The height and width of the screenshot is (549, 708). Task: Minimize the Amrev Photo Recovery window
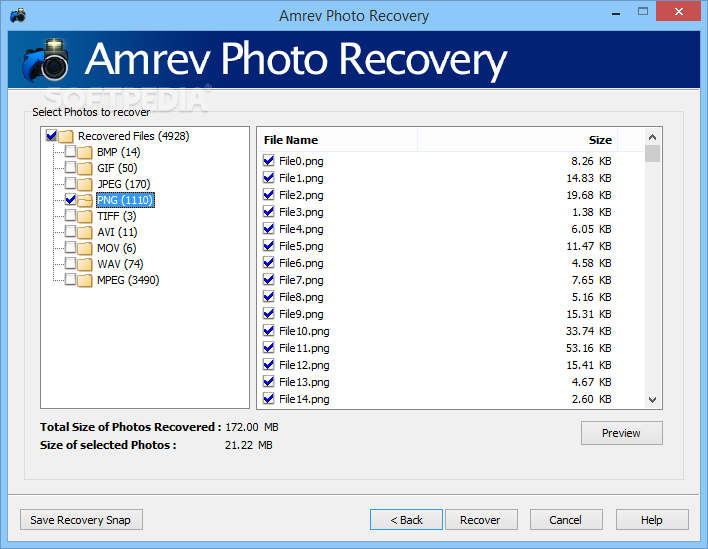click(616, 13)
